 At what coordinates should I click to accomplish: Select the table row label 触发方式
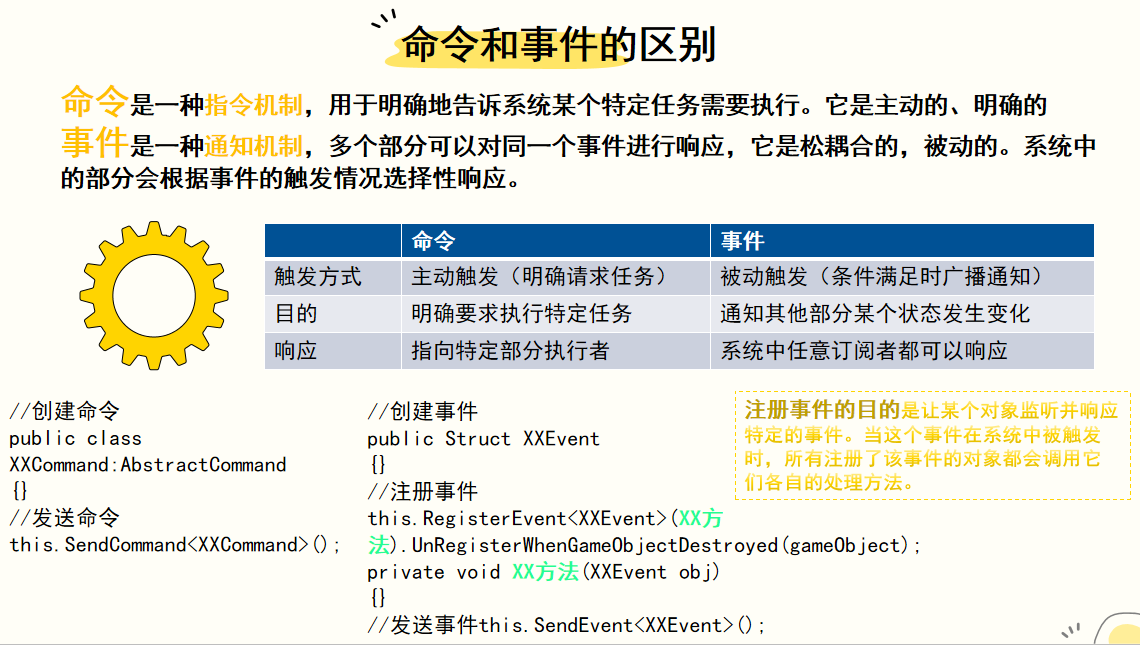[333, 277]
